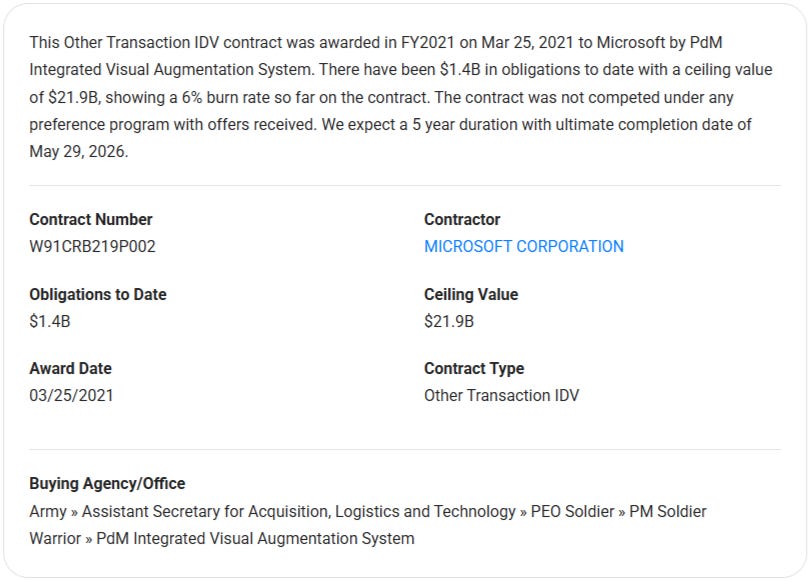Click the Ceiling Value heading

[471, 294]
